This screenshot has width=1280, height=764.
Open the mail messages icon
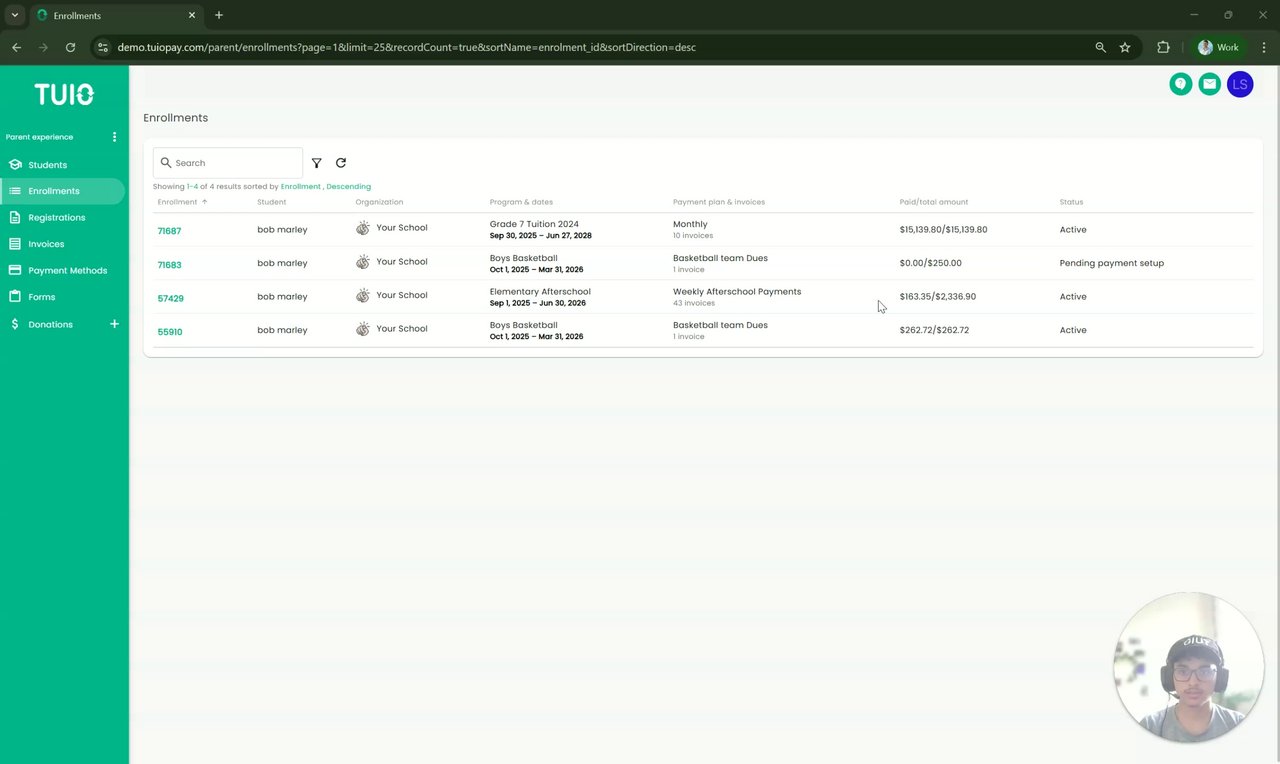(1210, 84)
